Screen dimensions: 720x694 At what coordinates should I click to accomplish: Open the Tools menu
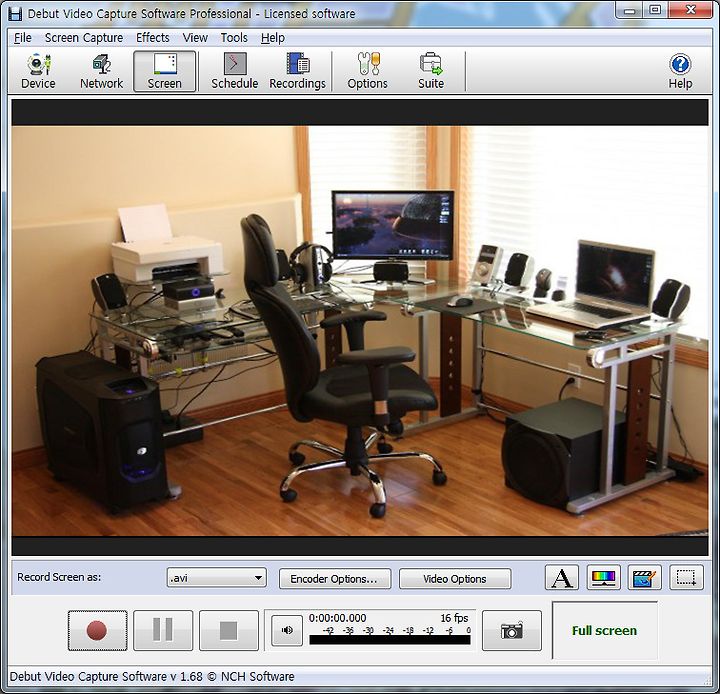tap(234, 38)
